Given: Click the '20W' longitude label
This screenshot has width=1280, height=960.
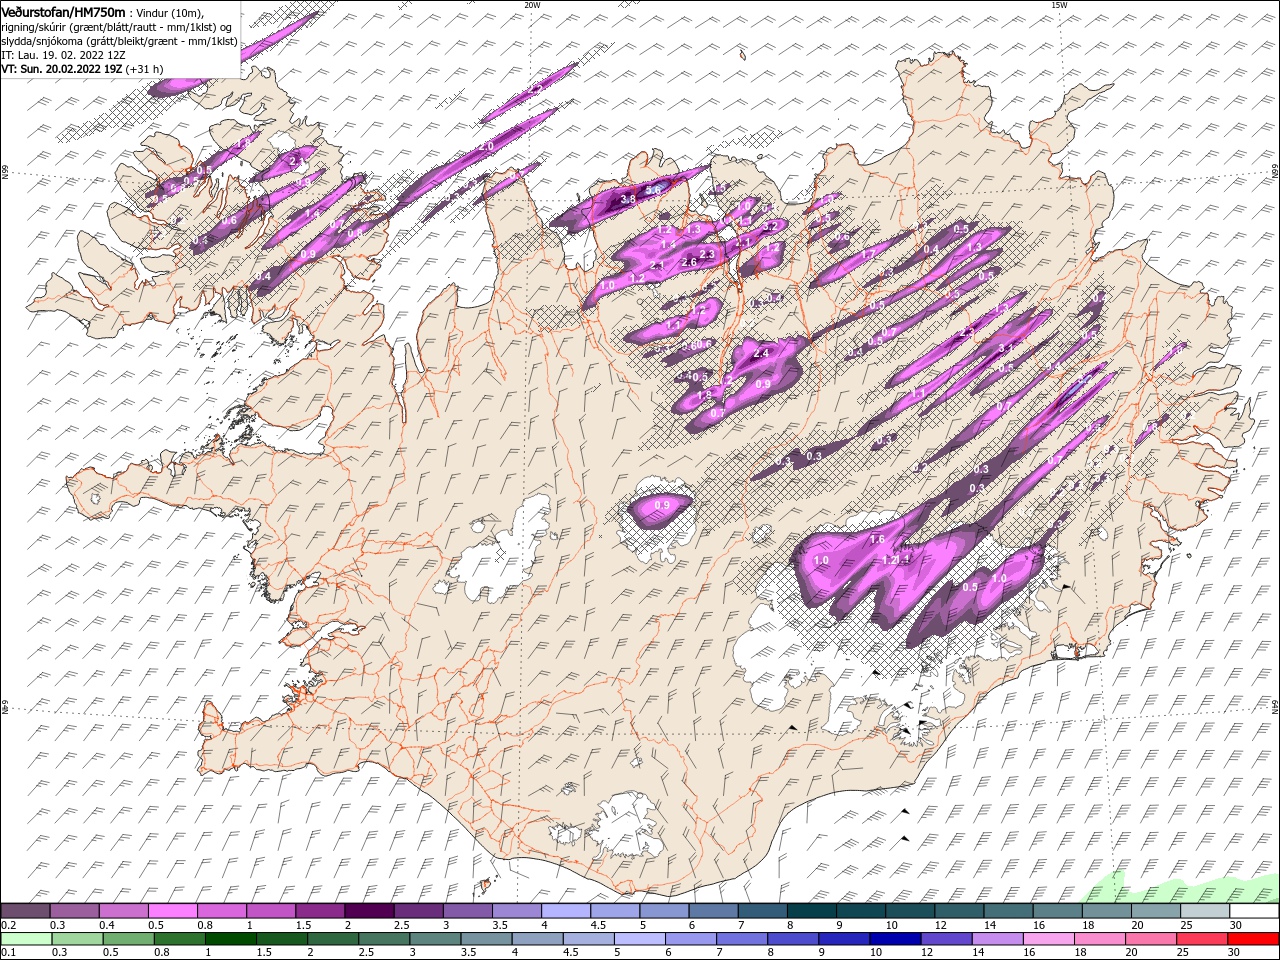Looking at the screenshot, I should click(533, 5).
